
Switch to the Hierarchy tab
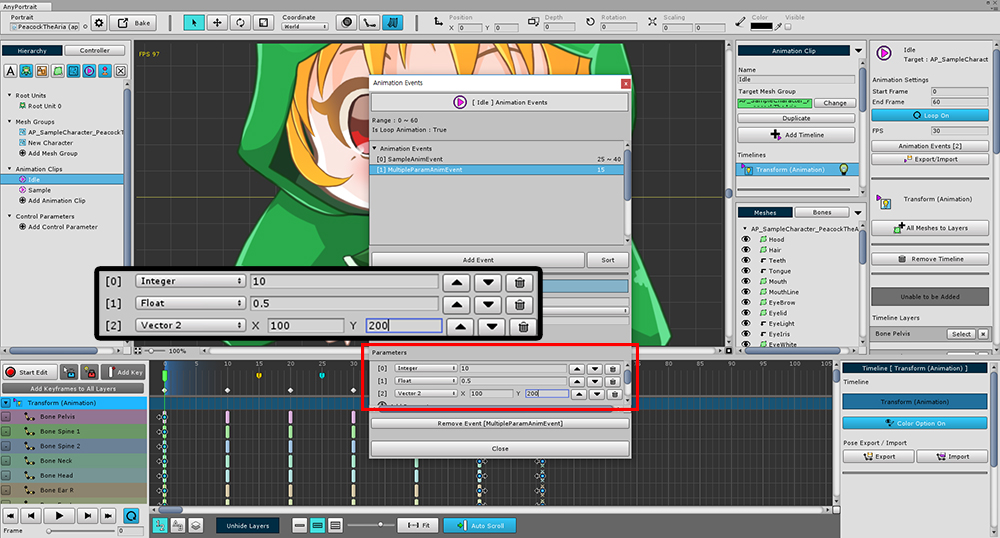(32, 50)
